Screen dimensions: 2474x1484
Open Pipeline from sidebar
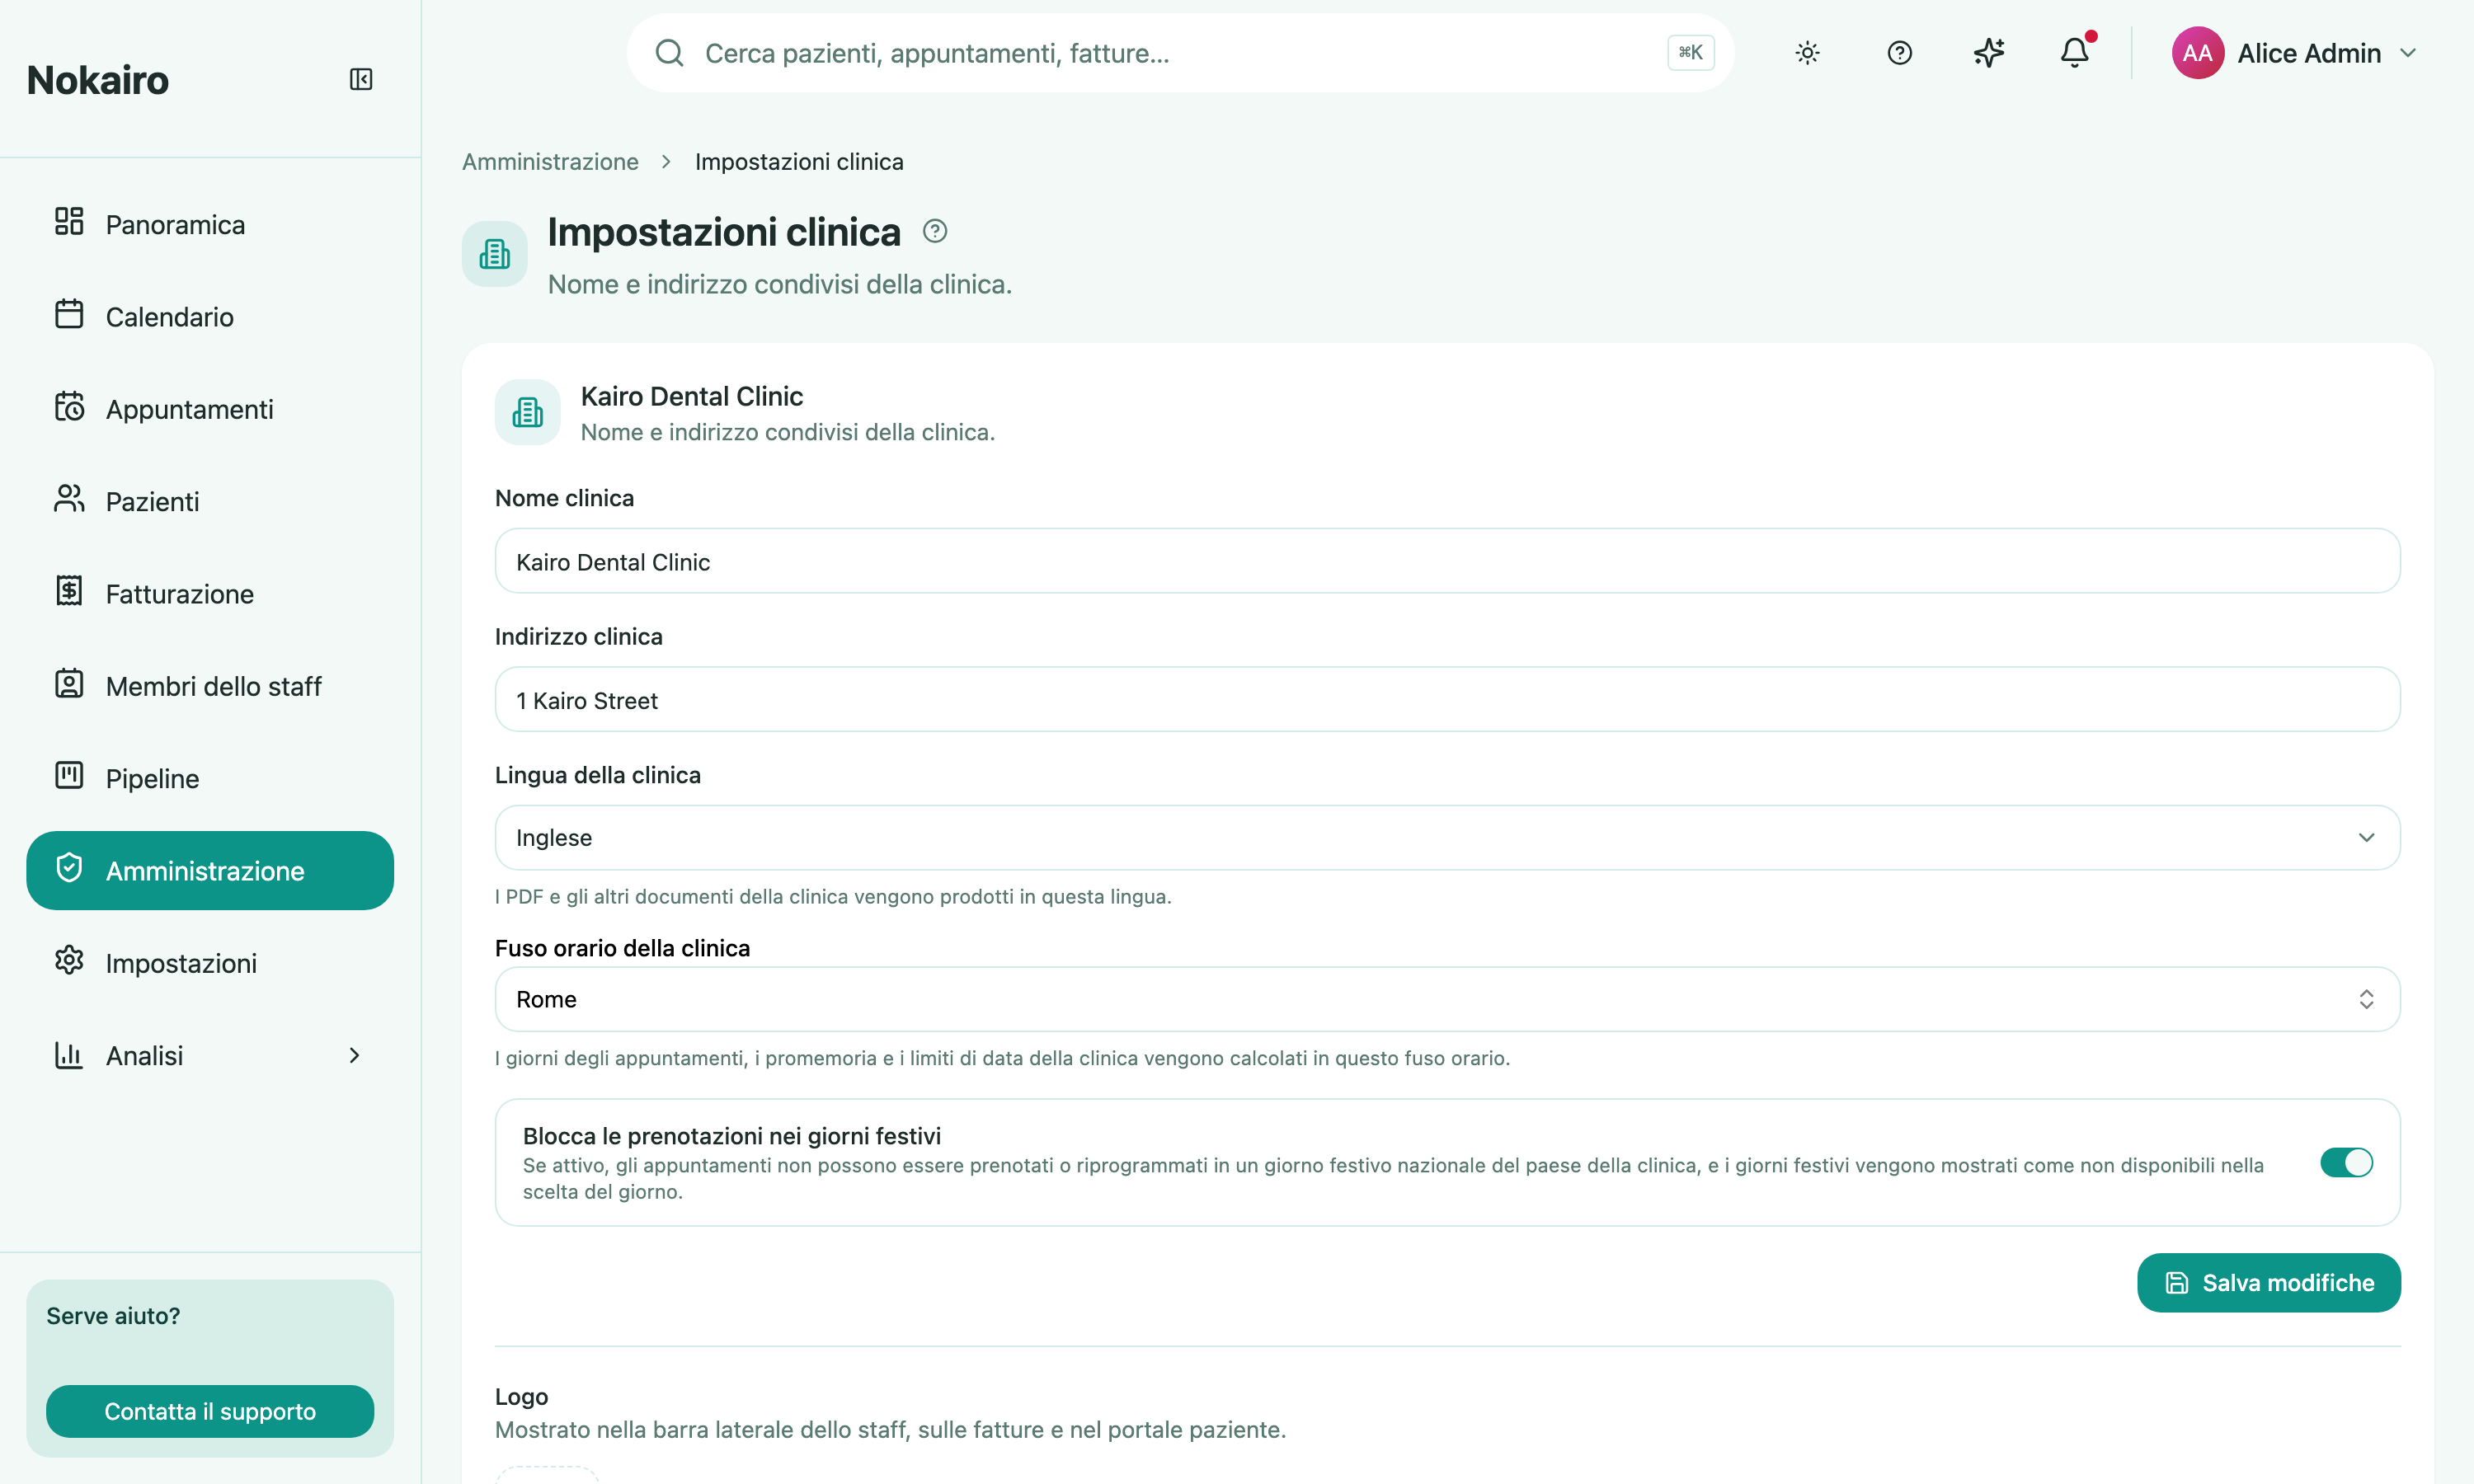click(210, 778)
